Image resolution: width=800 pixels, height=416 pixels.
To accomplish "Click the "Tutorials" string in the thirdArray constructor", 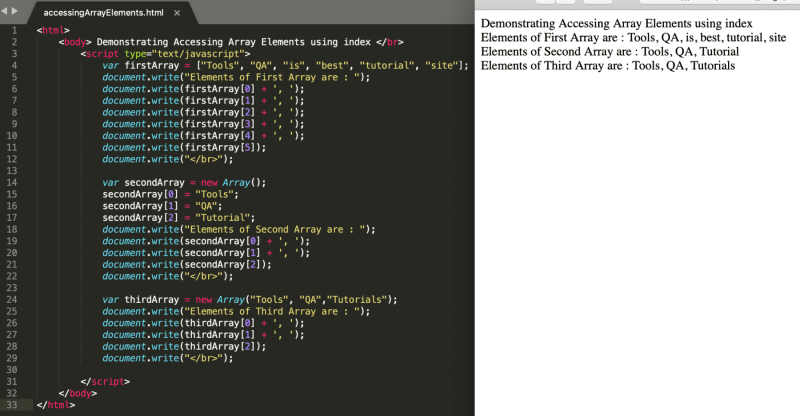I will [357, 300].
